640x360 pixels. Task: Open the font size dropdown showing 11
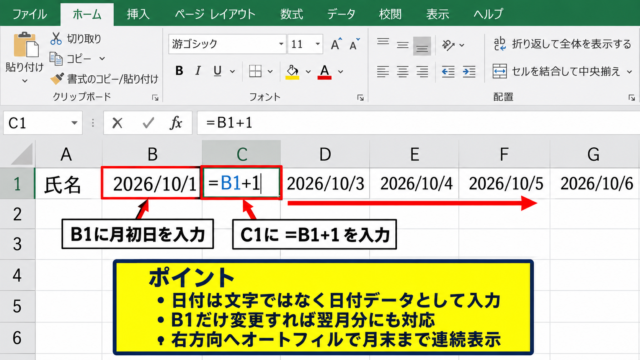click(x=318, y=44)
